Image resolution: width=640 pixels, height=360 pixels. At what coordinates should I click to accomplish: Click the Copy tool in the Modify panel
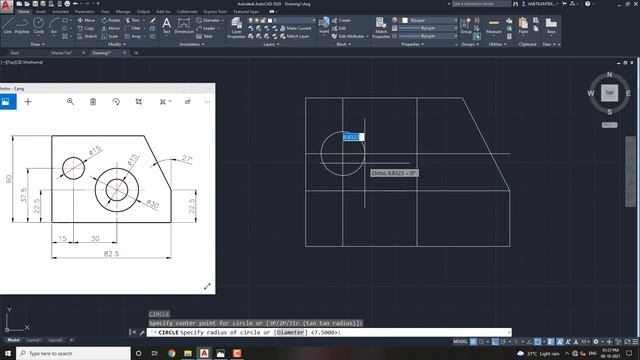86,28
